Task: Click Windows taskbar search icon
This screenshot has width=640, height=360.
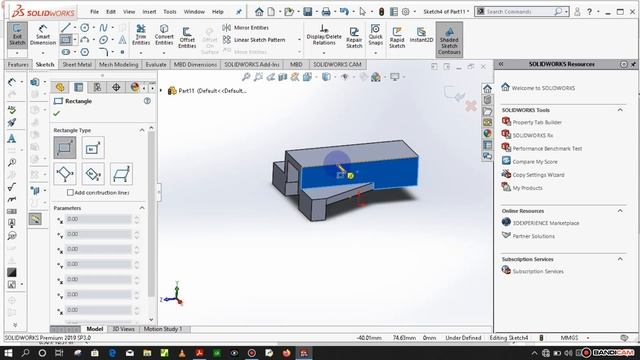Action: (x=25, y=353)
